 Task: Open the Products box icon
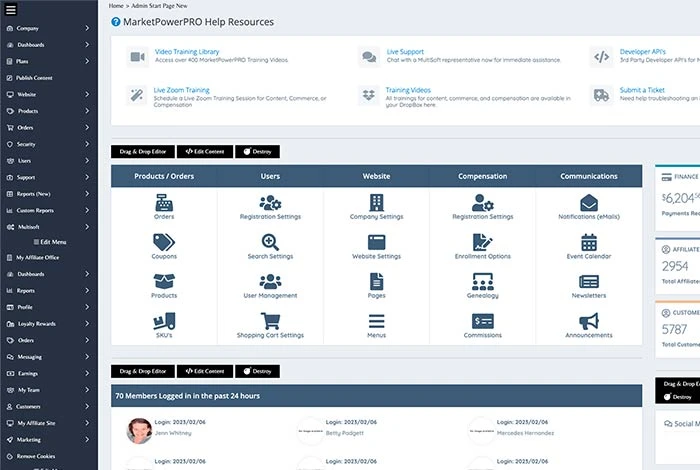[164, 282]
